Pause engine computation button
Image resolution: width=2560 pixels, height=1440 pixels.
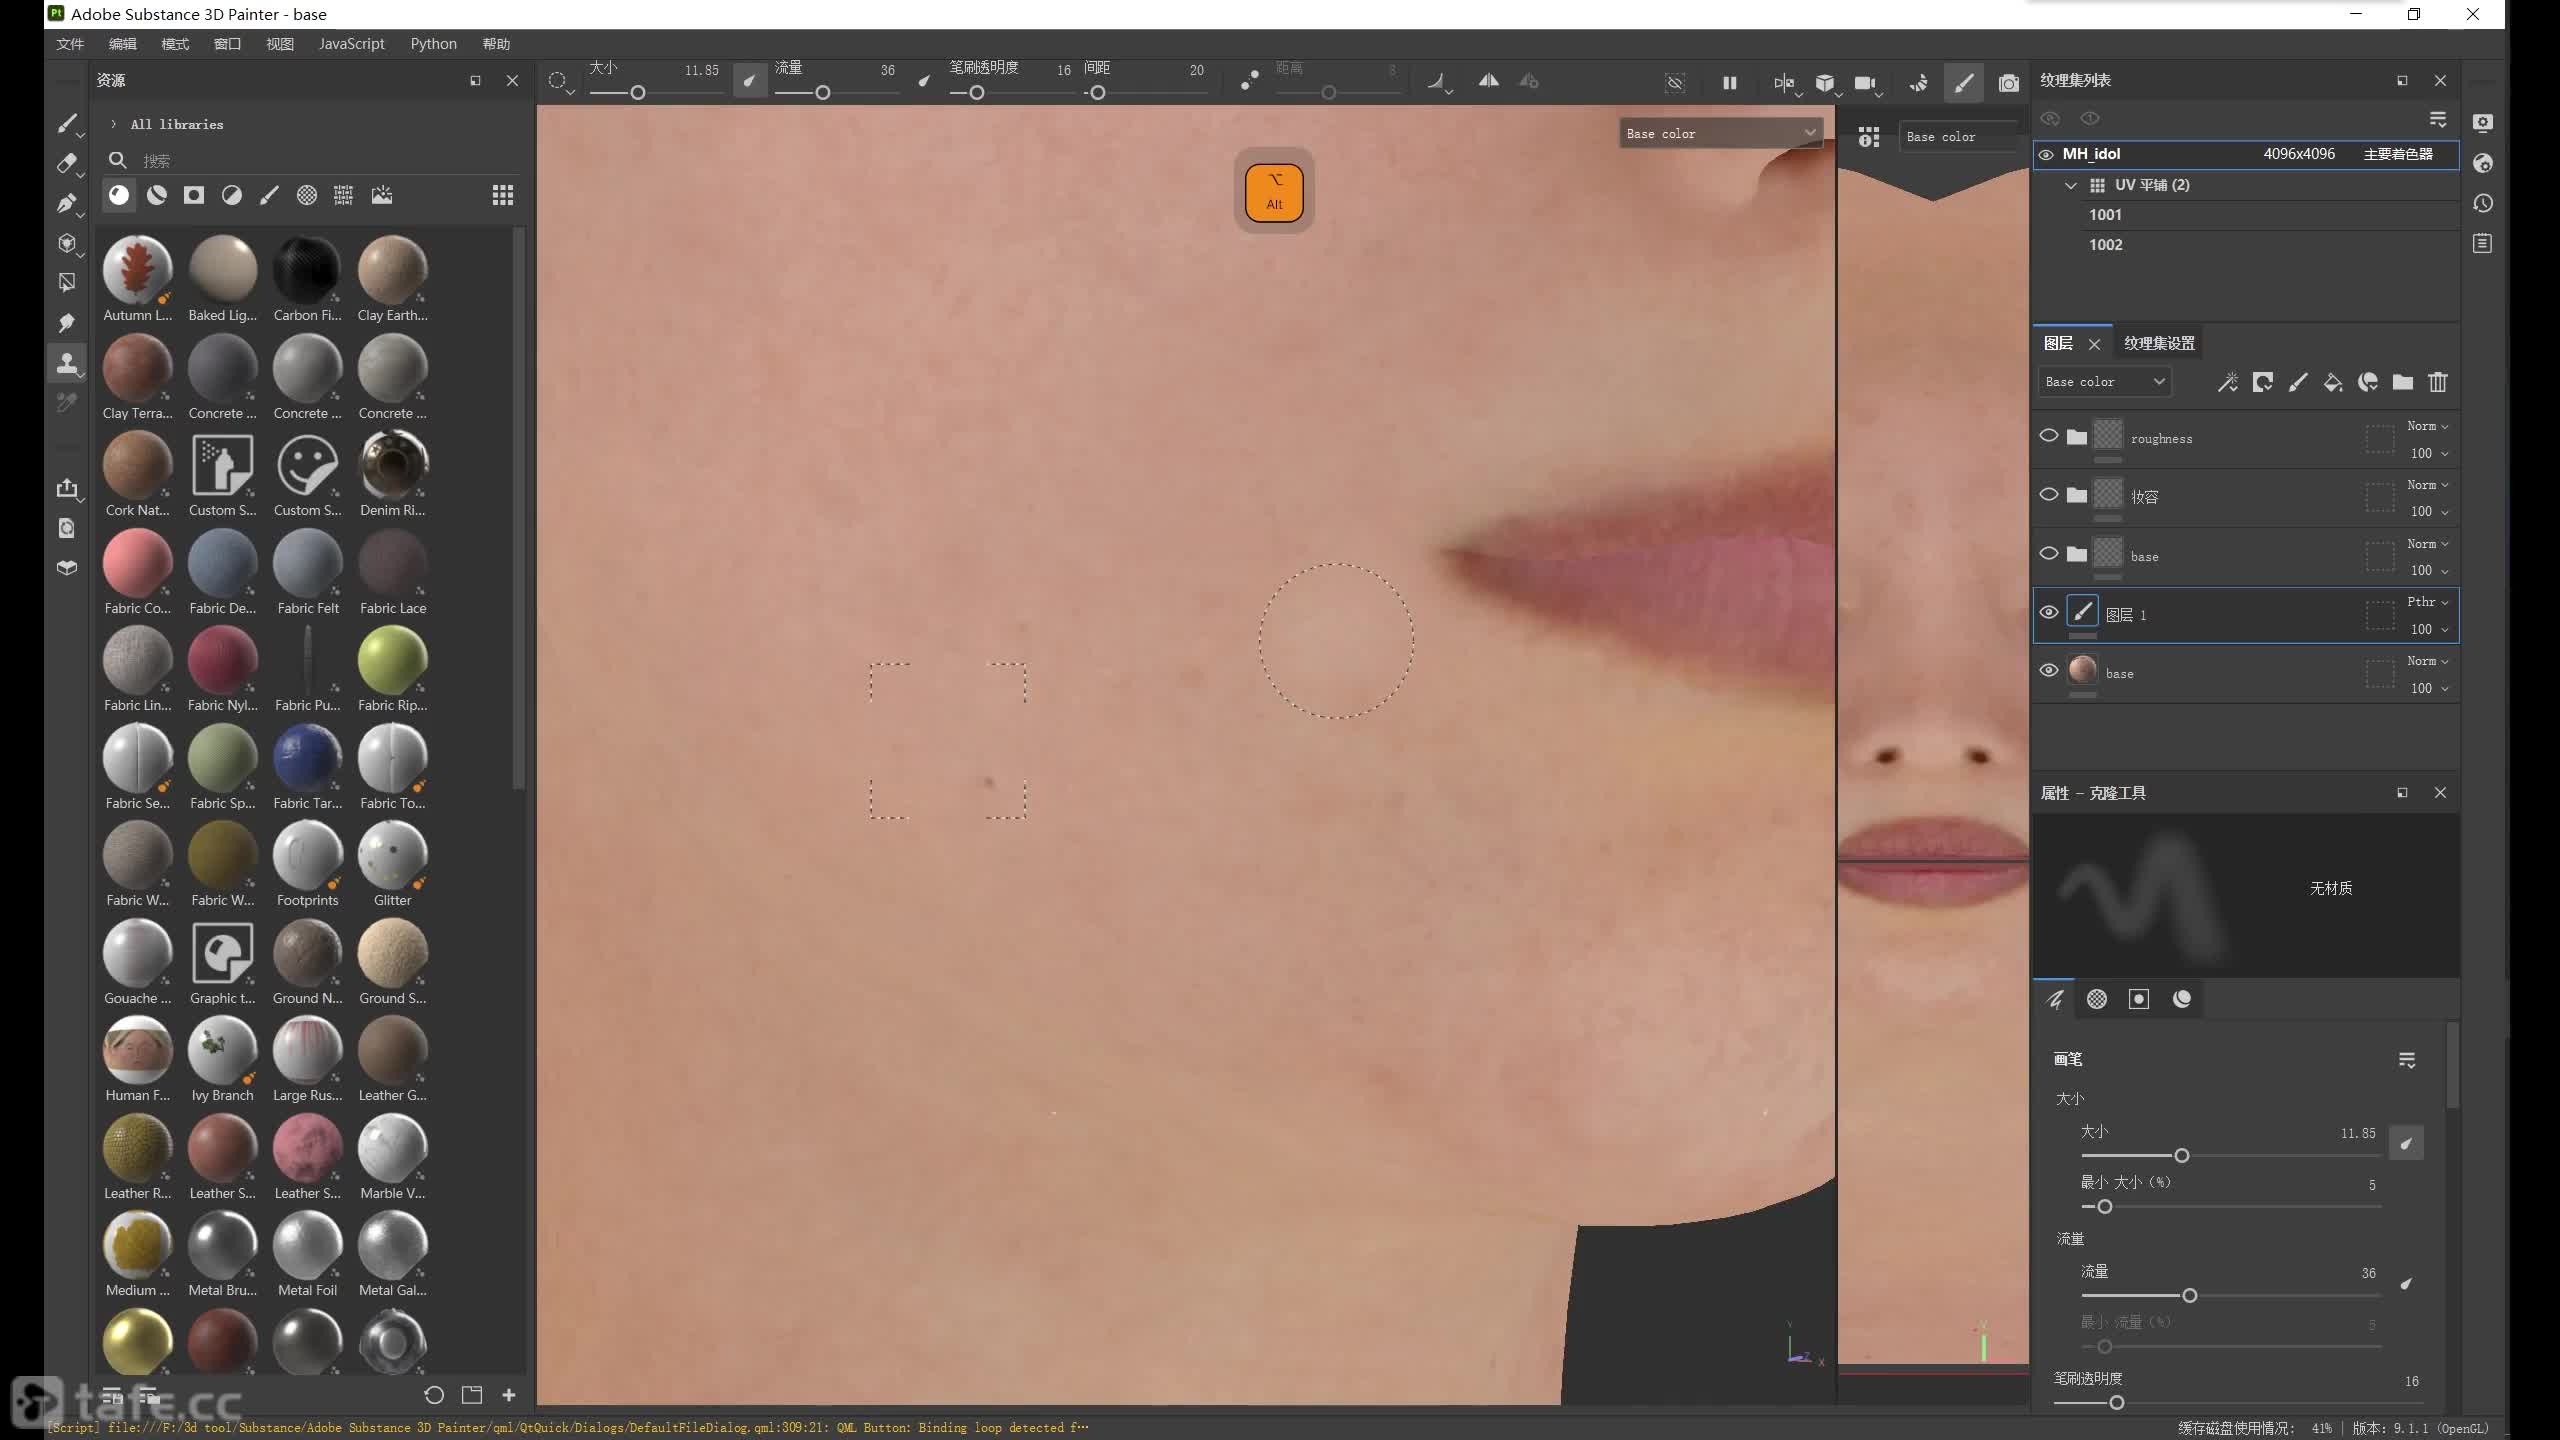pyautogui.click(x=1729, y=83)
